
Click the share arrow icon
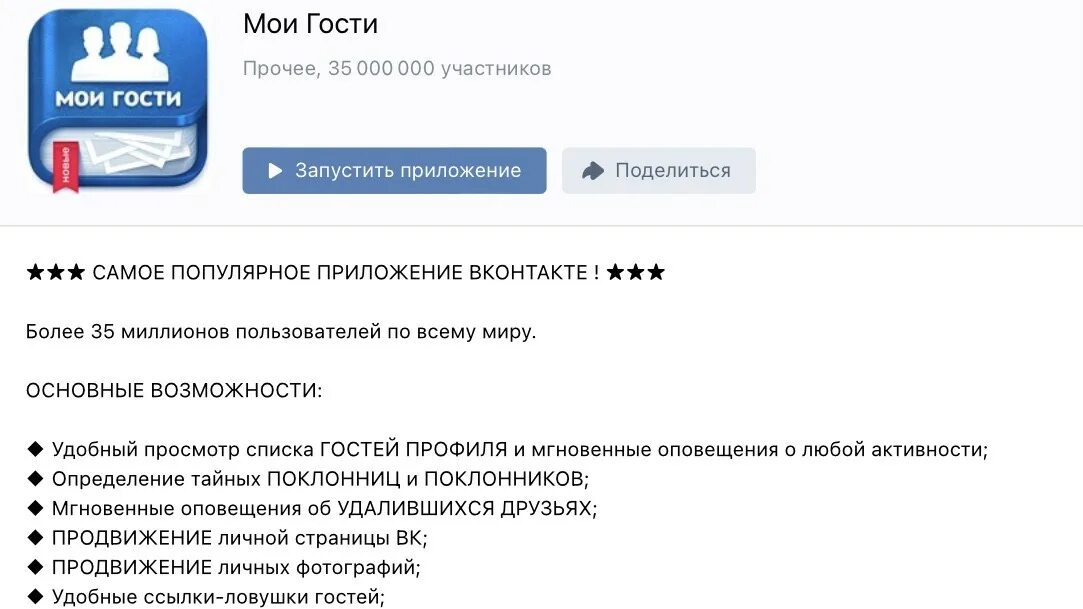(x=593, y=171)
